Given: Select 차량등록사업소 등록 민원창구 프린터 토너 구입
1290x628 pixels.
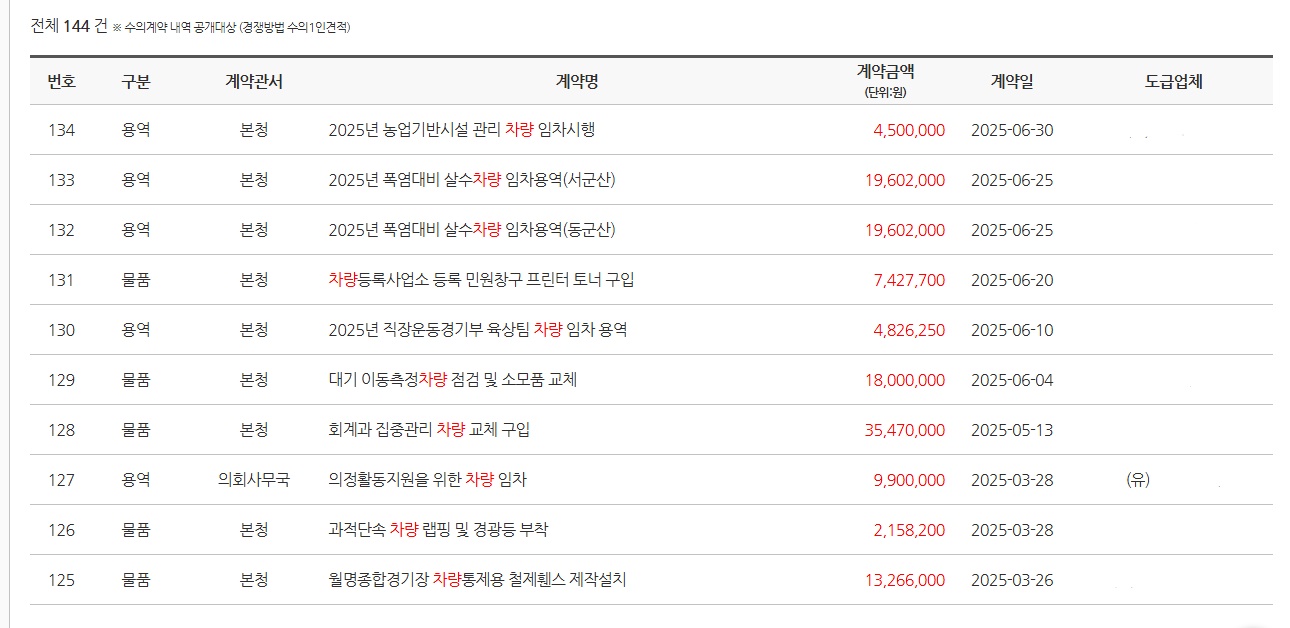Looking at the screenshot, I should [481, 280].
